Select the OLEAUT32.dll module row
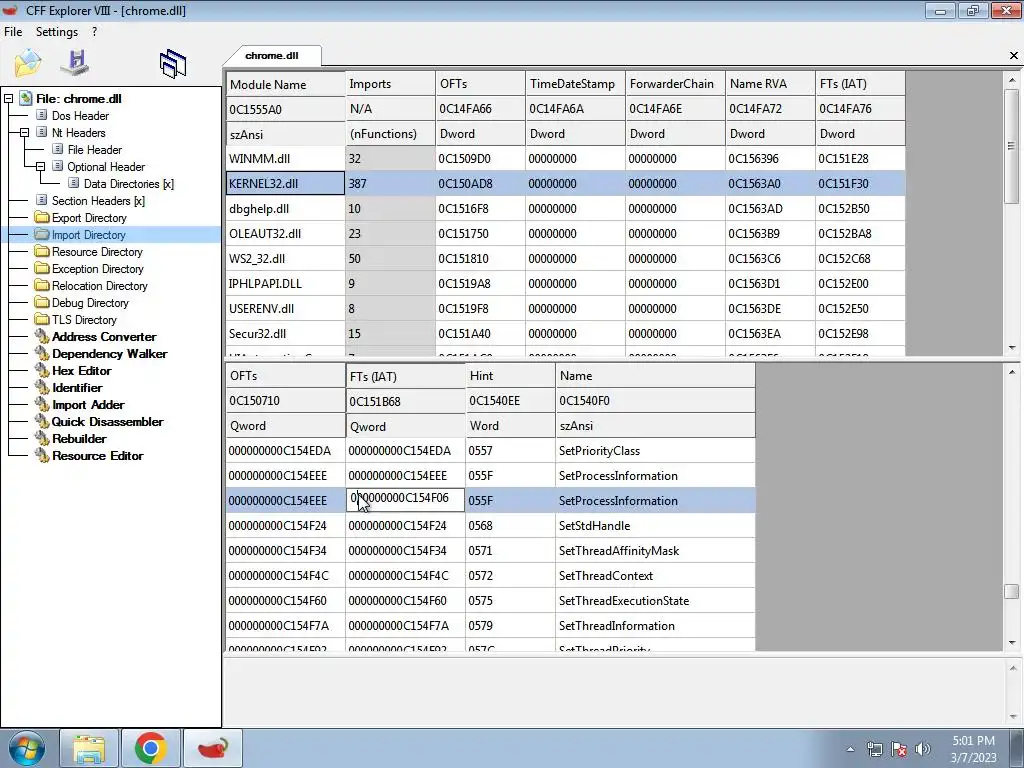Image resolution: width=1024 pixels, height=768 pixels. tap(566, 233)
